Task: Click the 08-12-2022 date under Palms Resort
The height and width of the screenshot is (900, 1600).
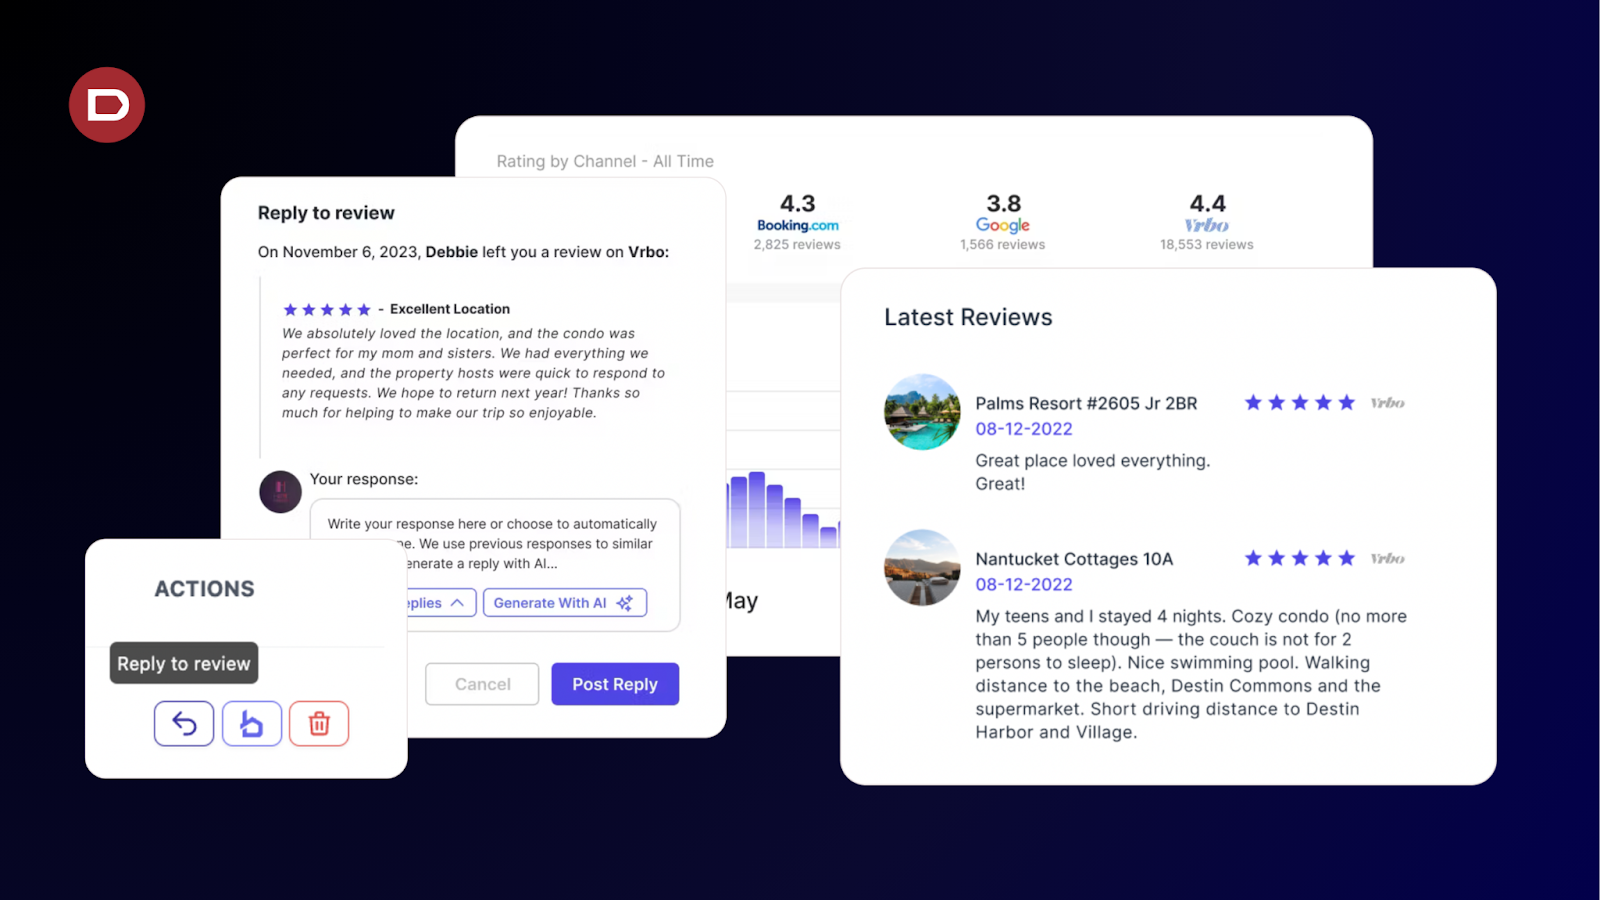Action: [1024, 429]
